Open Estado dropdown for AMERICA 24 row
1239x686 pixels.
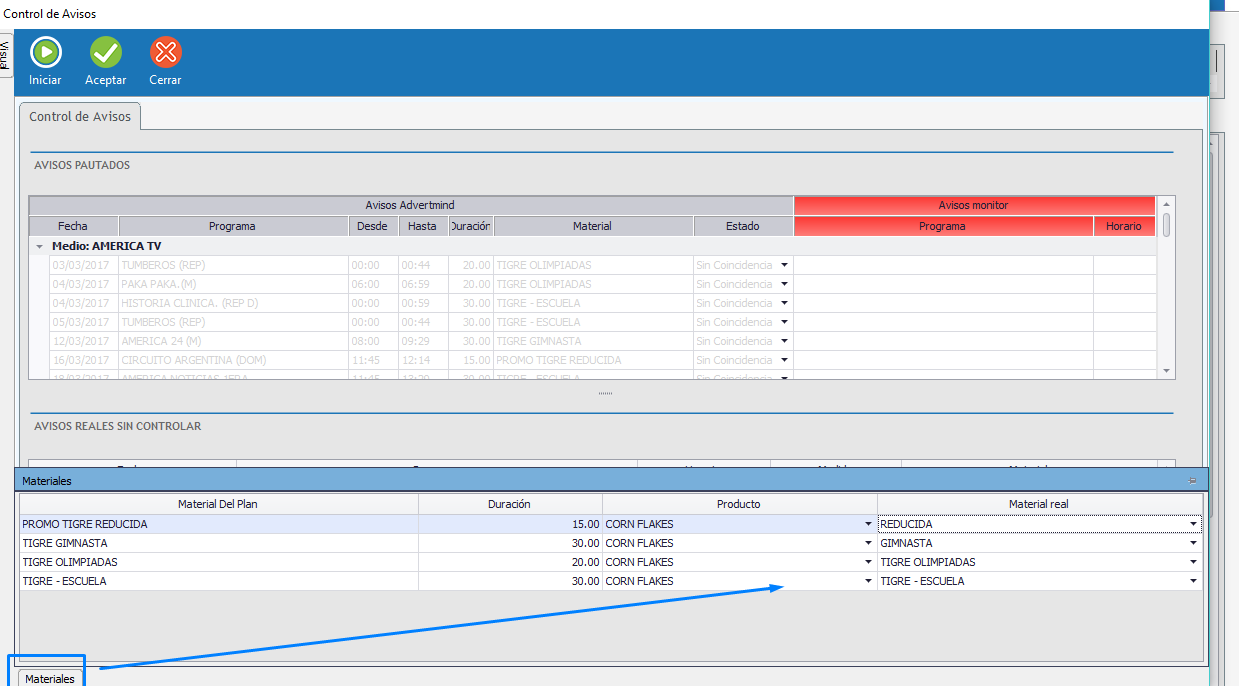pos(785,341)
